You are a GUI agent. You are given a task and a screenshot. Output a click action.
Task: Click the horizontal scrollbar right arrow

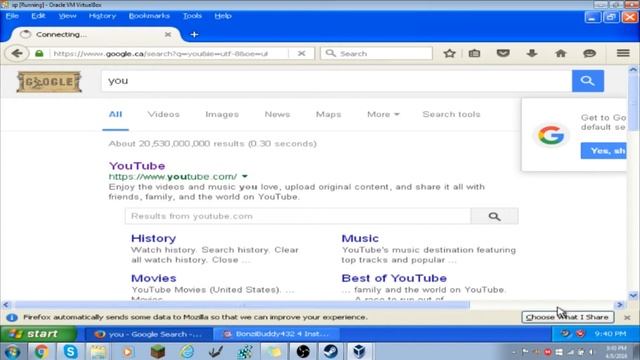(620, 305)
